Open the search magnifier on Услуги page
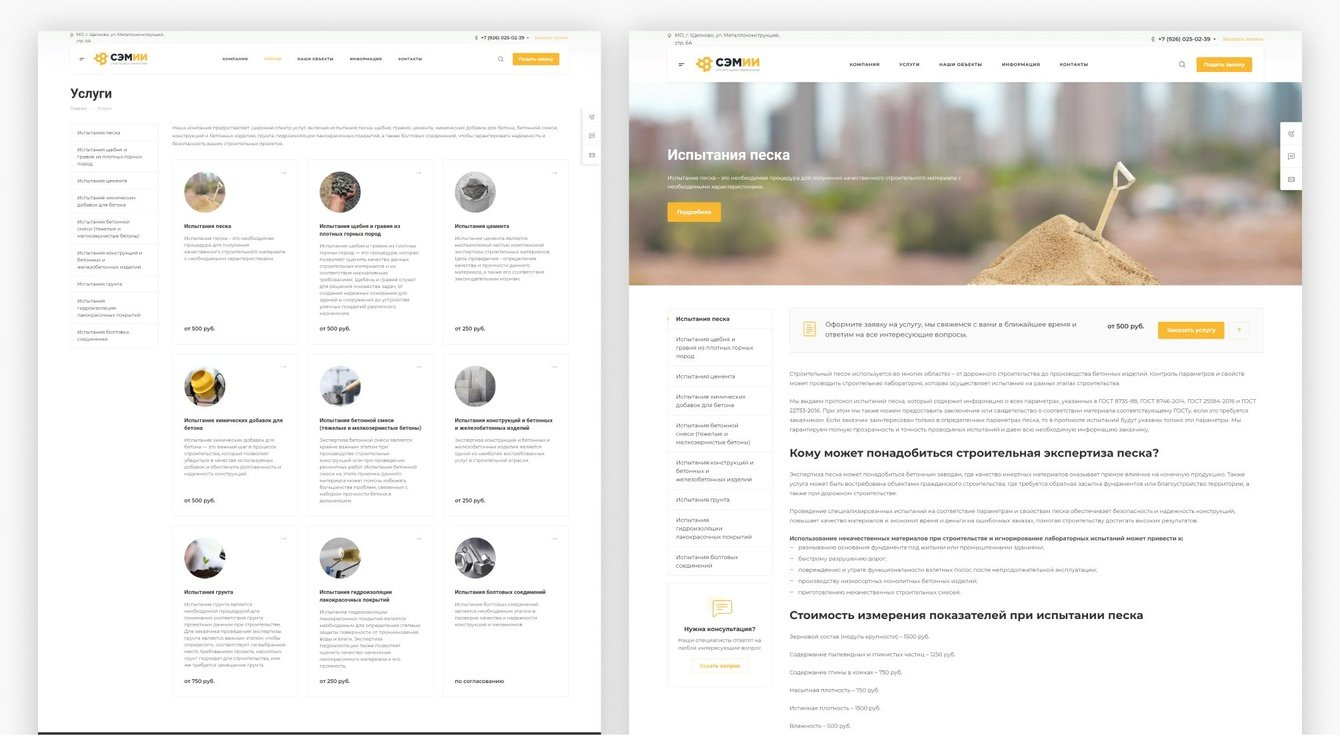 tap(501, 59)
